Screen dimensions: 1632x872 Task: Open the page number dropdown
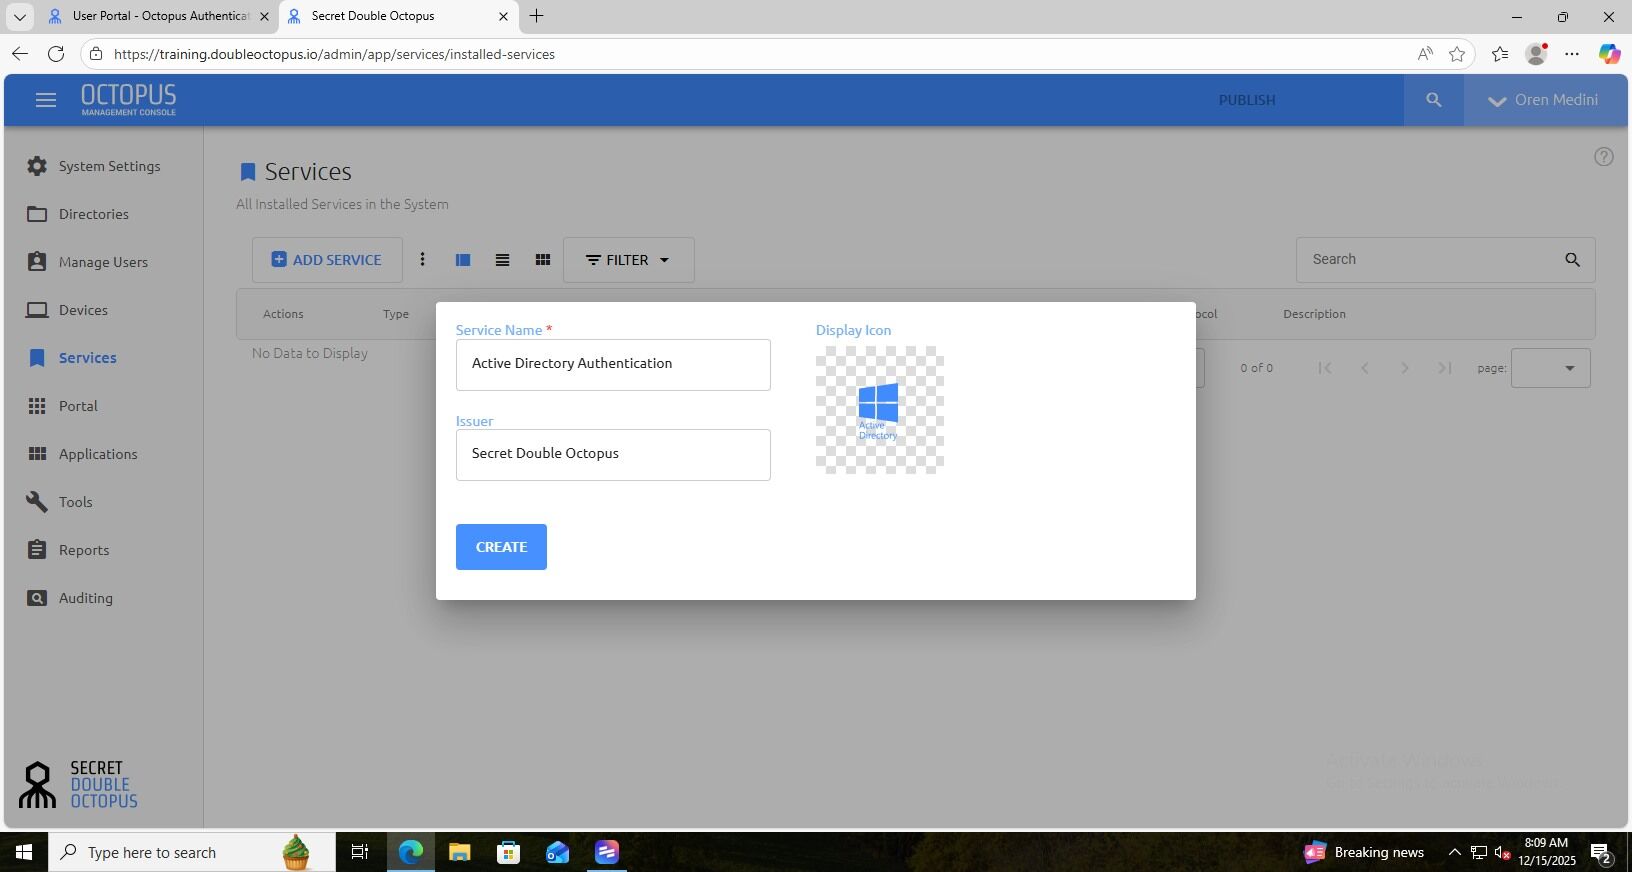pyautogui.click(x=1550, y=368)
